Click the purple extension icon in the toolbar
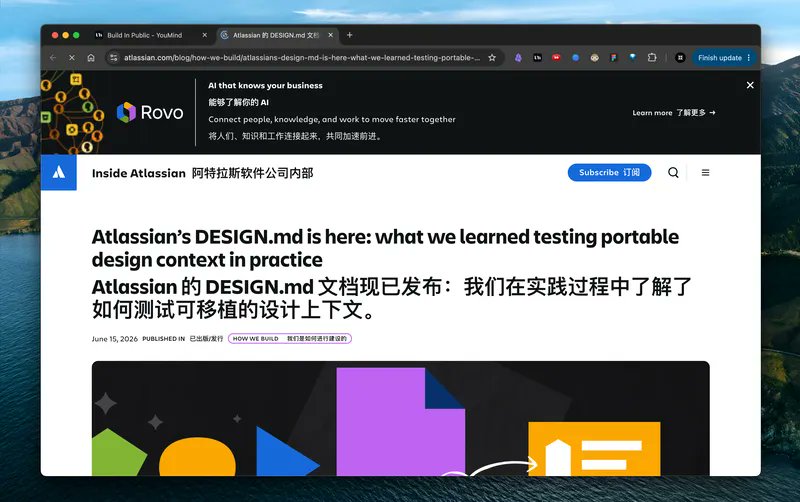This screenshot has height=502, width=800. point(518,58)
